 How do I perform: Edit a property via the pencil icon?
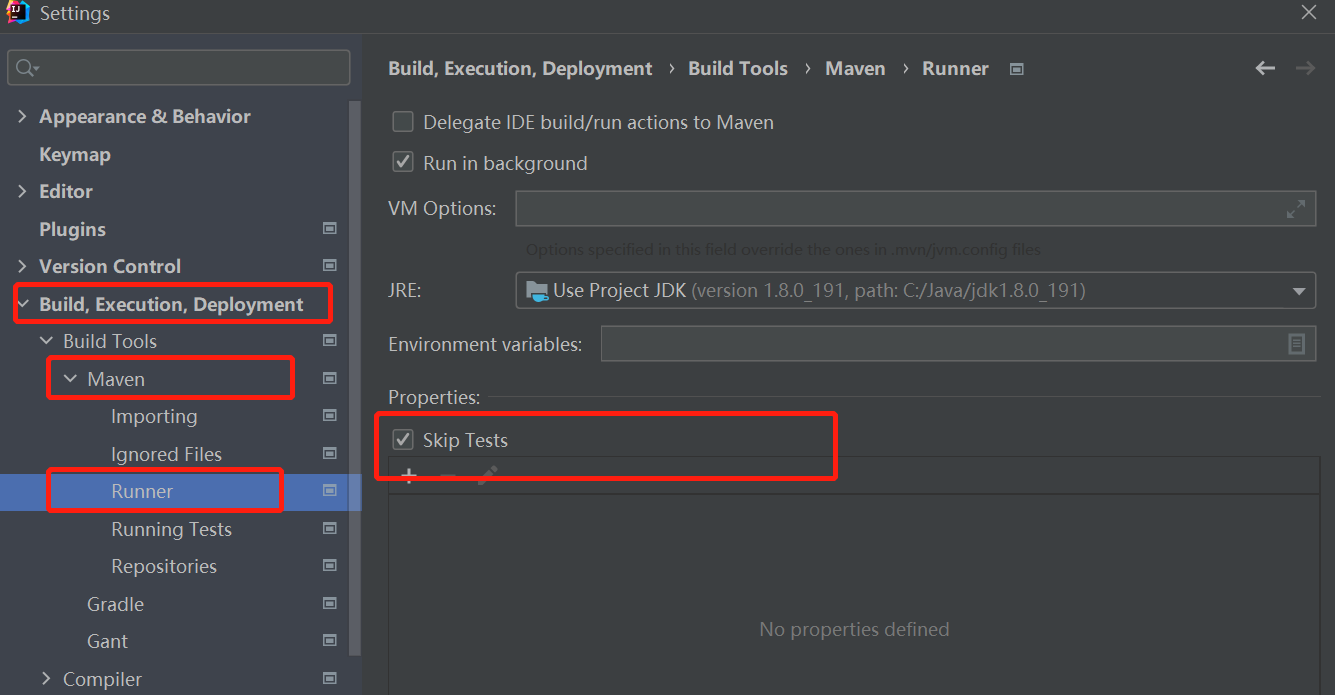point(486,476)
